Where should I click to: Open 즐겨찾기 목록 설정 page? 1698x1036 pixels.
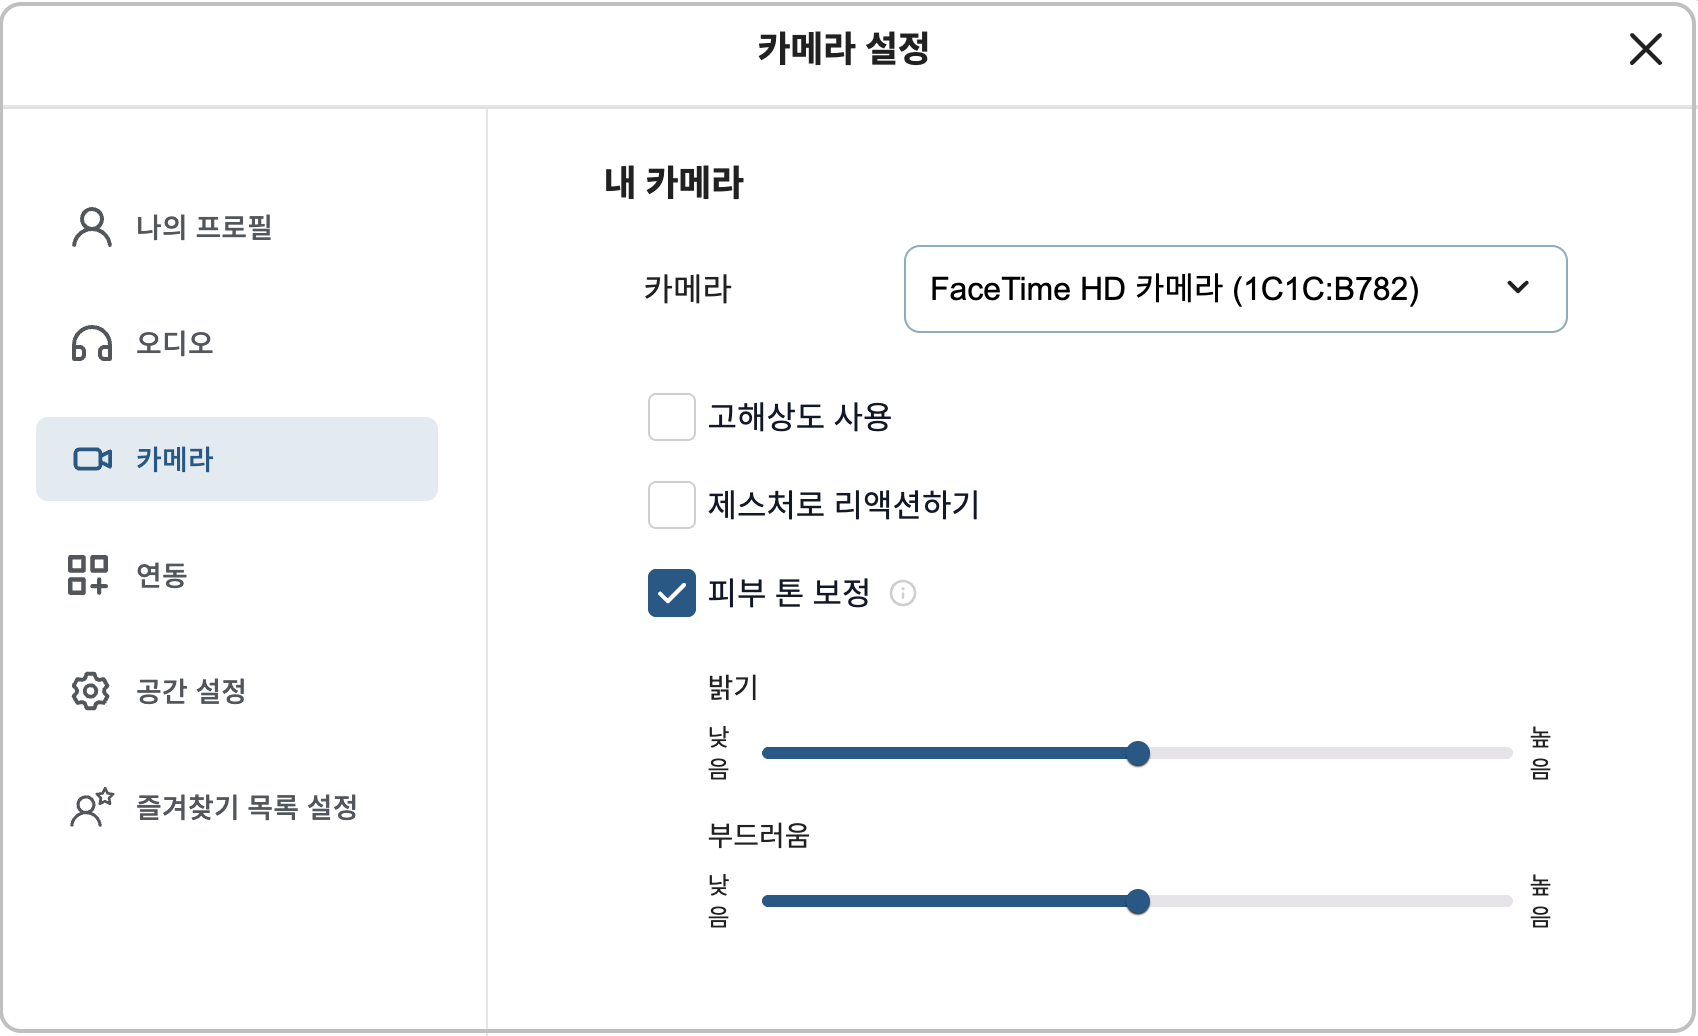pyautogui.click(x=247, y=808)
